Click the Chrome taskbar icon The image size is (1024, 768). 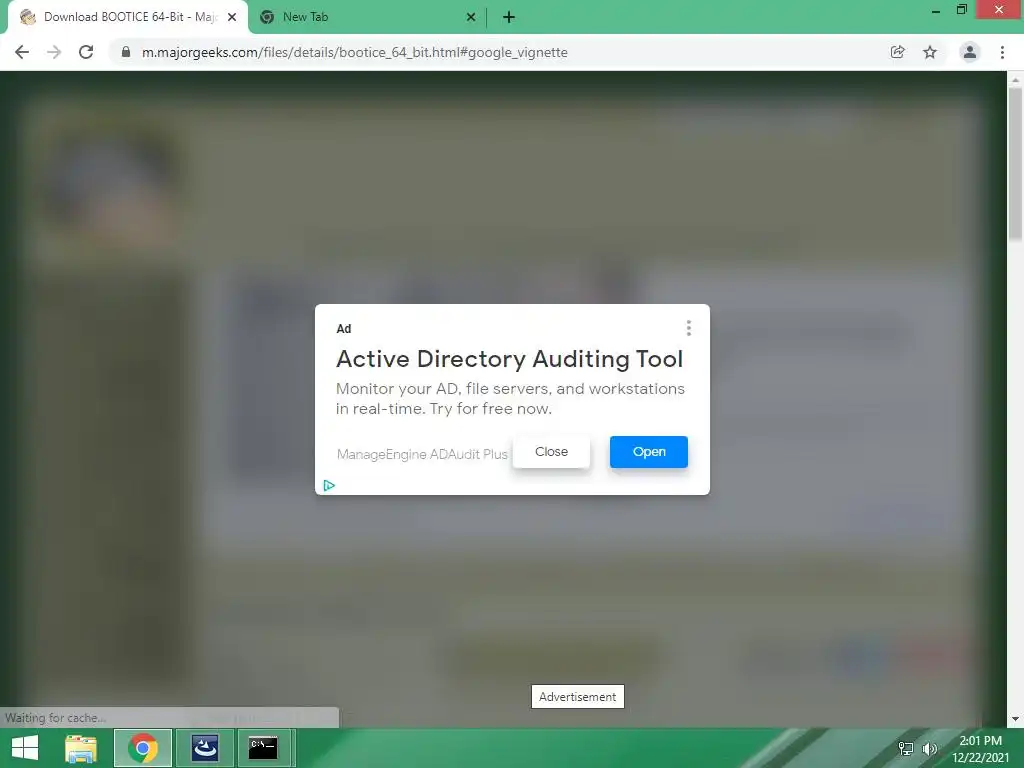click(x=143, y=748)
